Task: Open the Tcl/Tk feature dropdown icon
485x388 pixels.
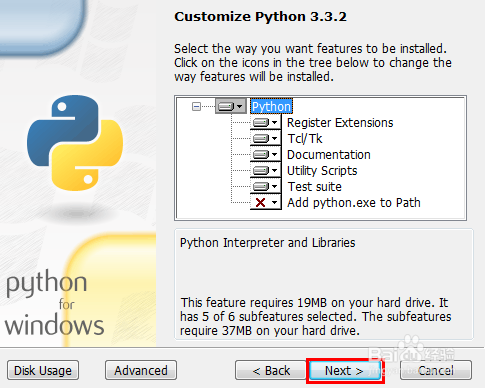Action: (266, 138)
